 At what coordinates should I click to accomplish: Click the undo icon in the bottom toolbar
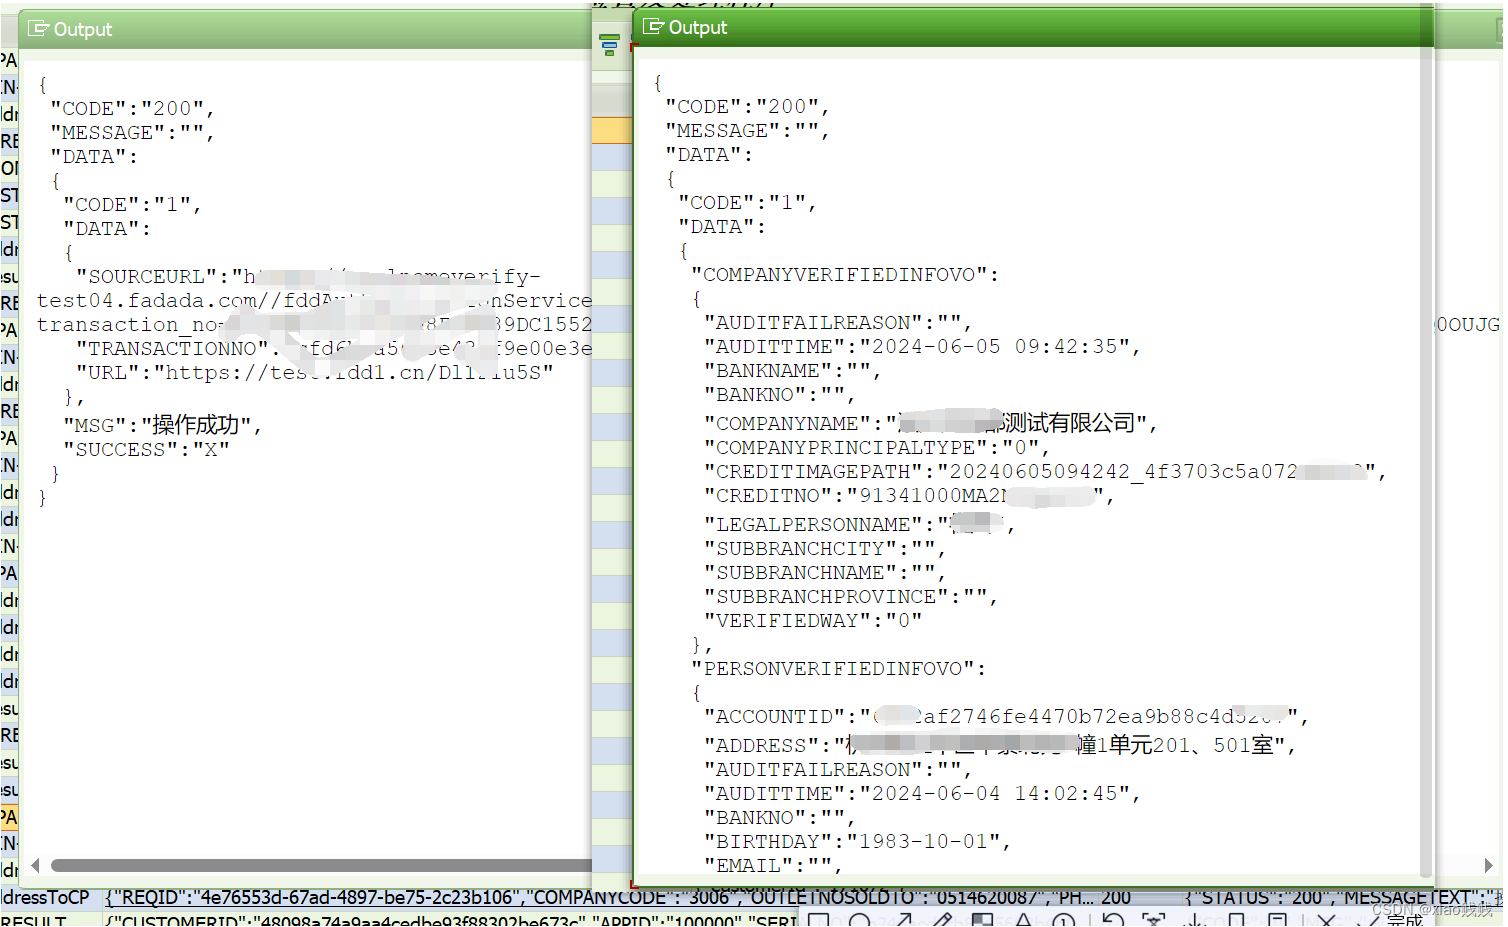tap(1112, 920)
